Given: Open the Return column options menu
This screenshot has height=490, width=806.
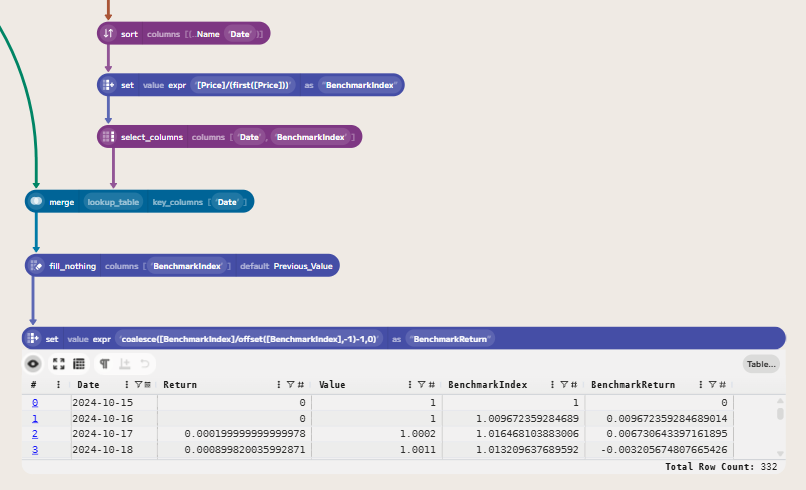Looking at the screenshot, I should 279,385.
